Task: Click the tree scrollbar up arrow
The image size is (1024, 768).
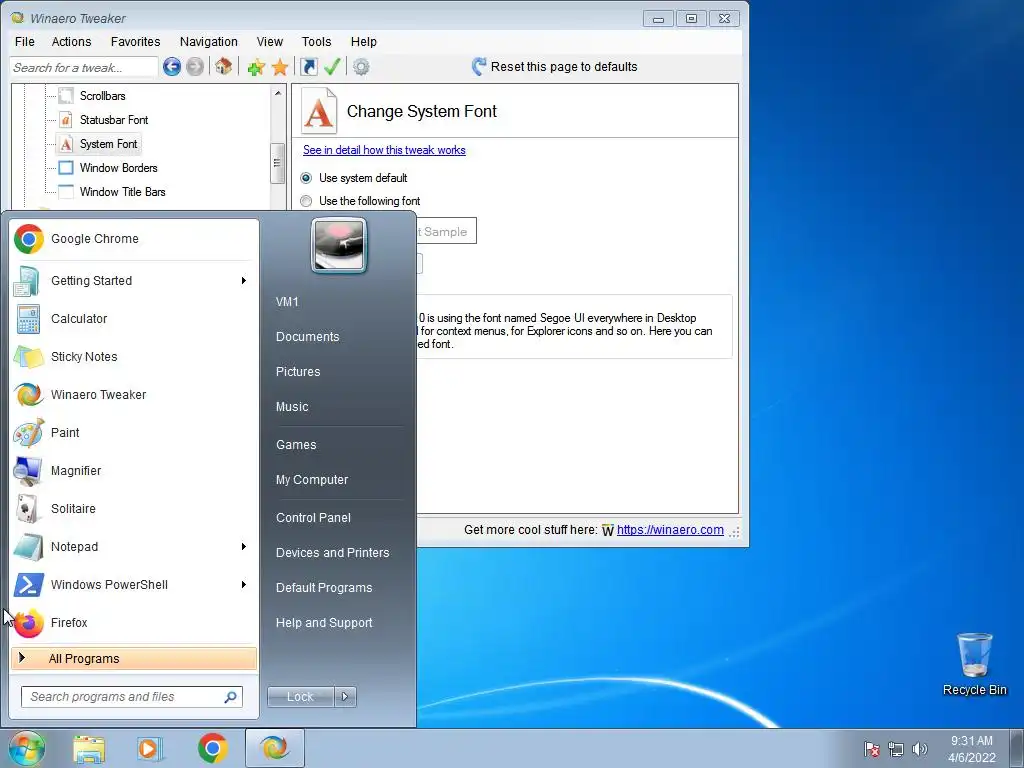Action: [278, 93]
